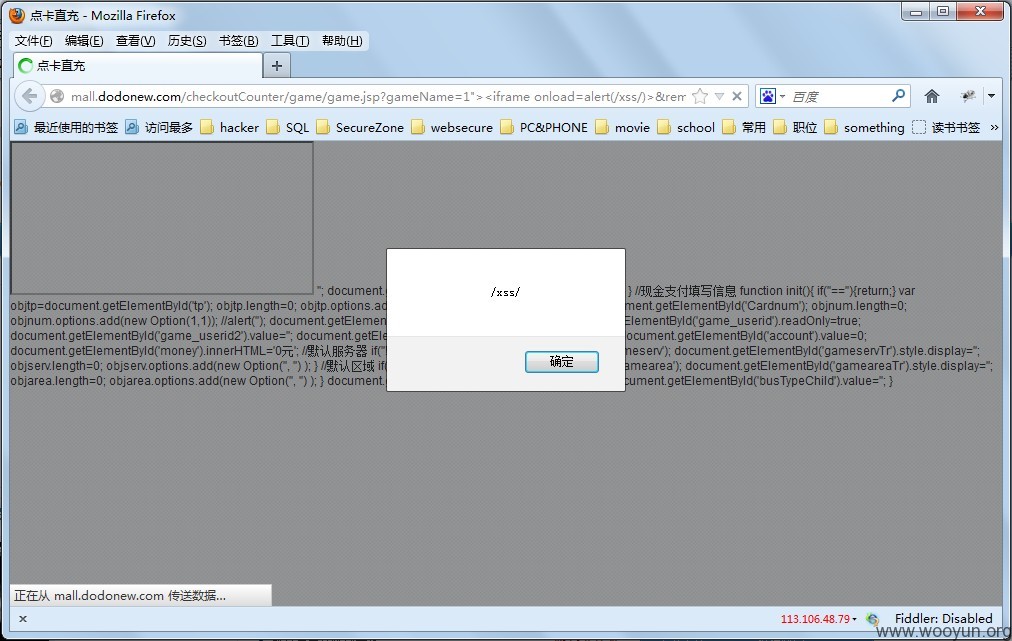This screenshot has width=1012, height=641.
Task: Click the 百度 search input field
Action: tap(839, 96)
